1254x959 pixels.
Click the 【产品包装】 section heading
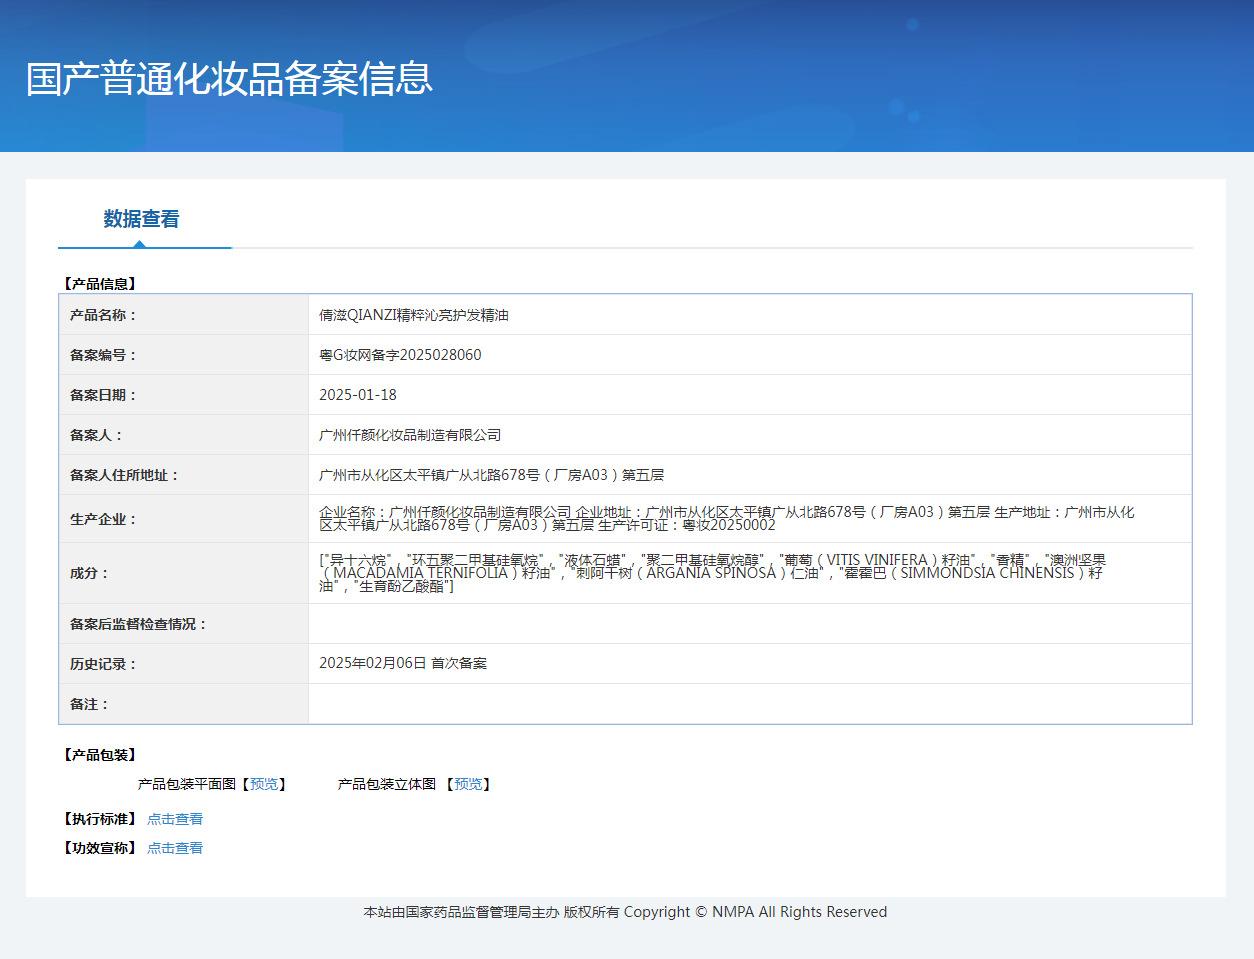coord(99,755)
